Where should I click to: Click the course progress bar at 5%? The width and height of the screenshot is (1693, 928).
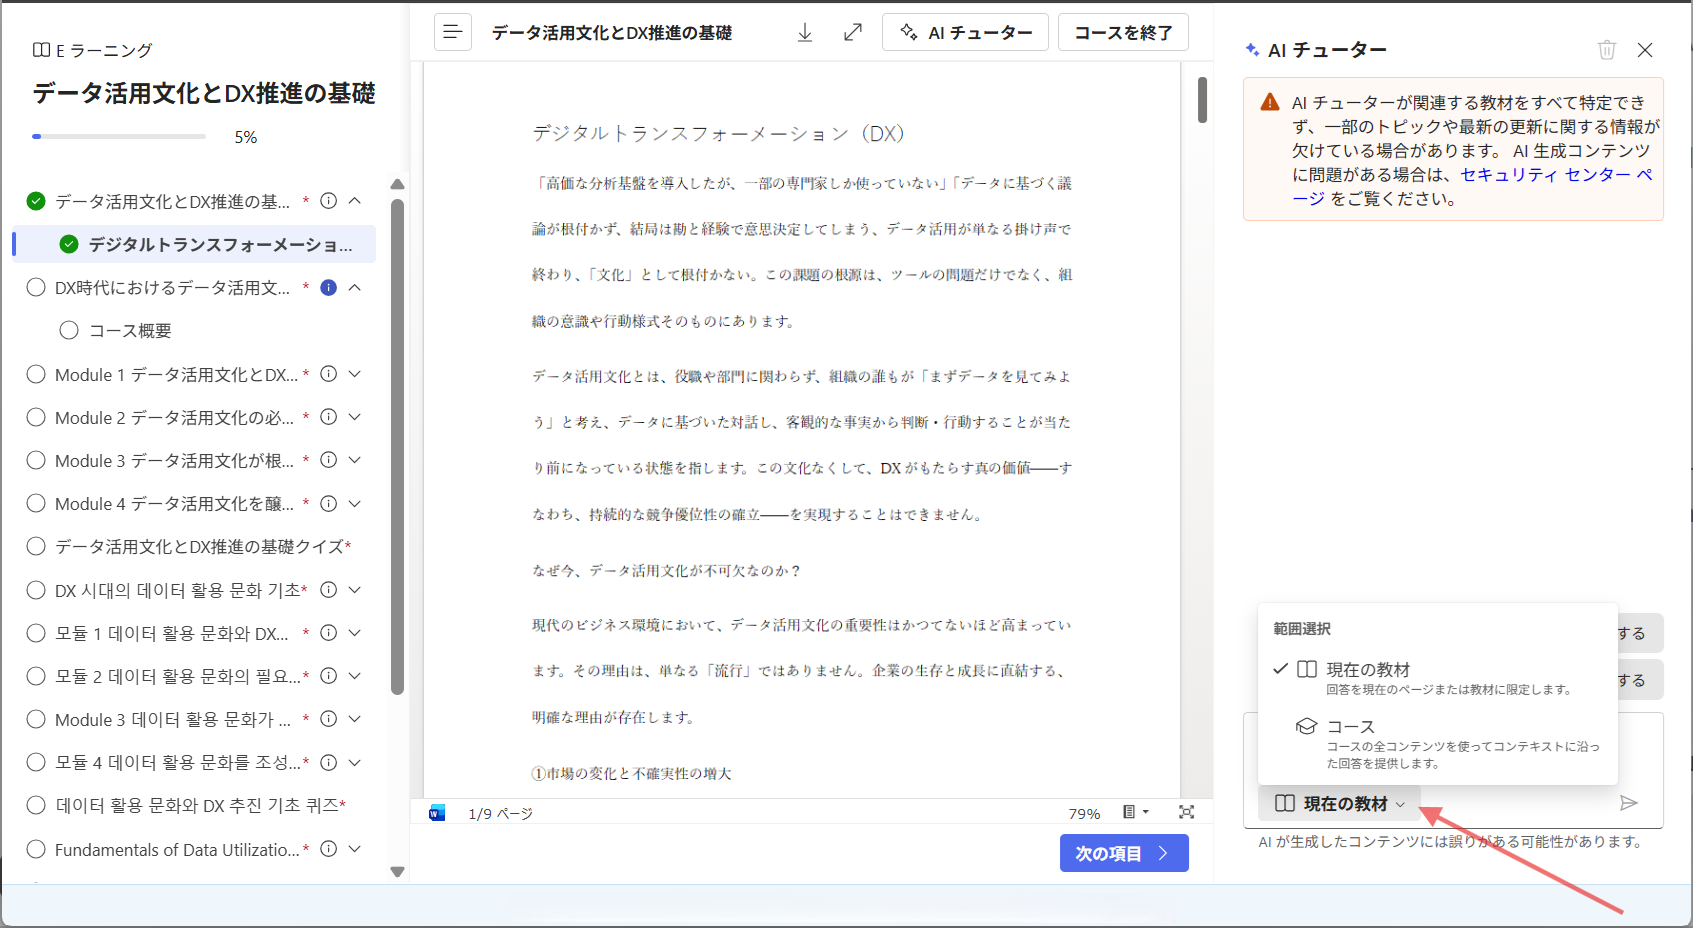[119, 136]
